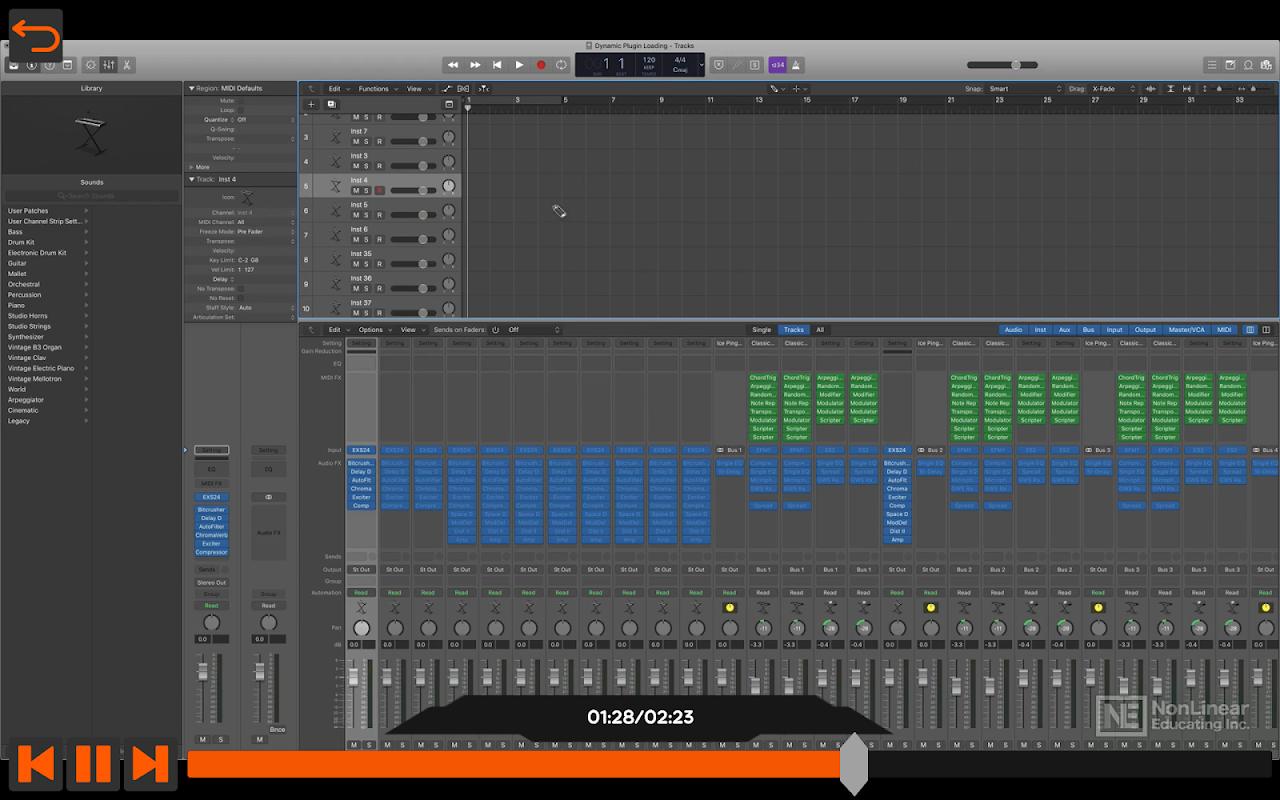
Task: Switch mixer view to the All tab
Action: (820, 330)
